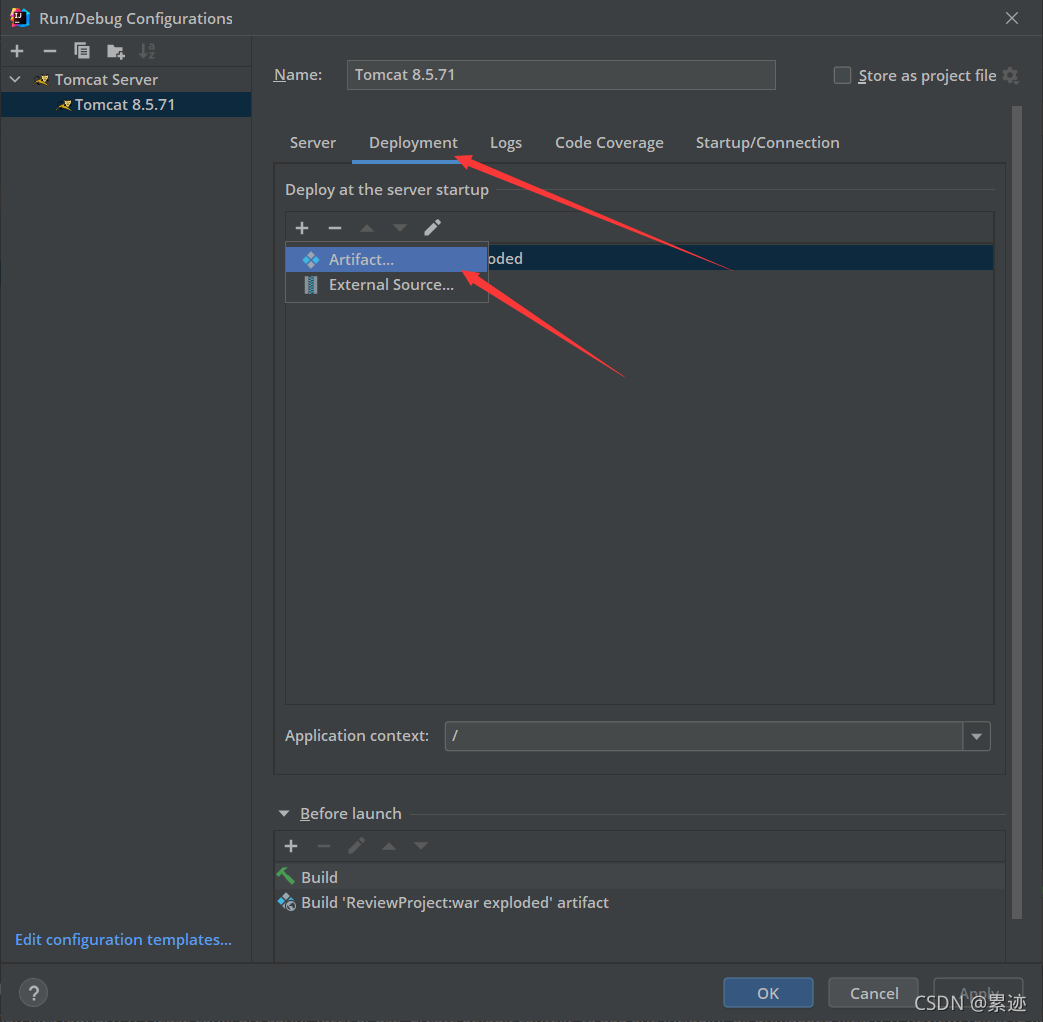The width and height of the screenshot is (1043, 1022).
Task: Choose External Source... from the popup menu
Action: pos(386,285)
